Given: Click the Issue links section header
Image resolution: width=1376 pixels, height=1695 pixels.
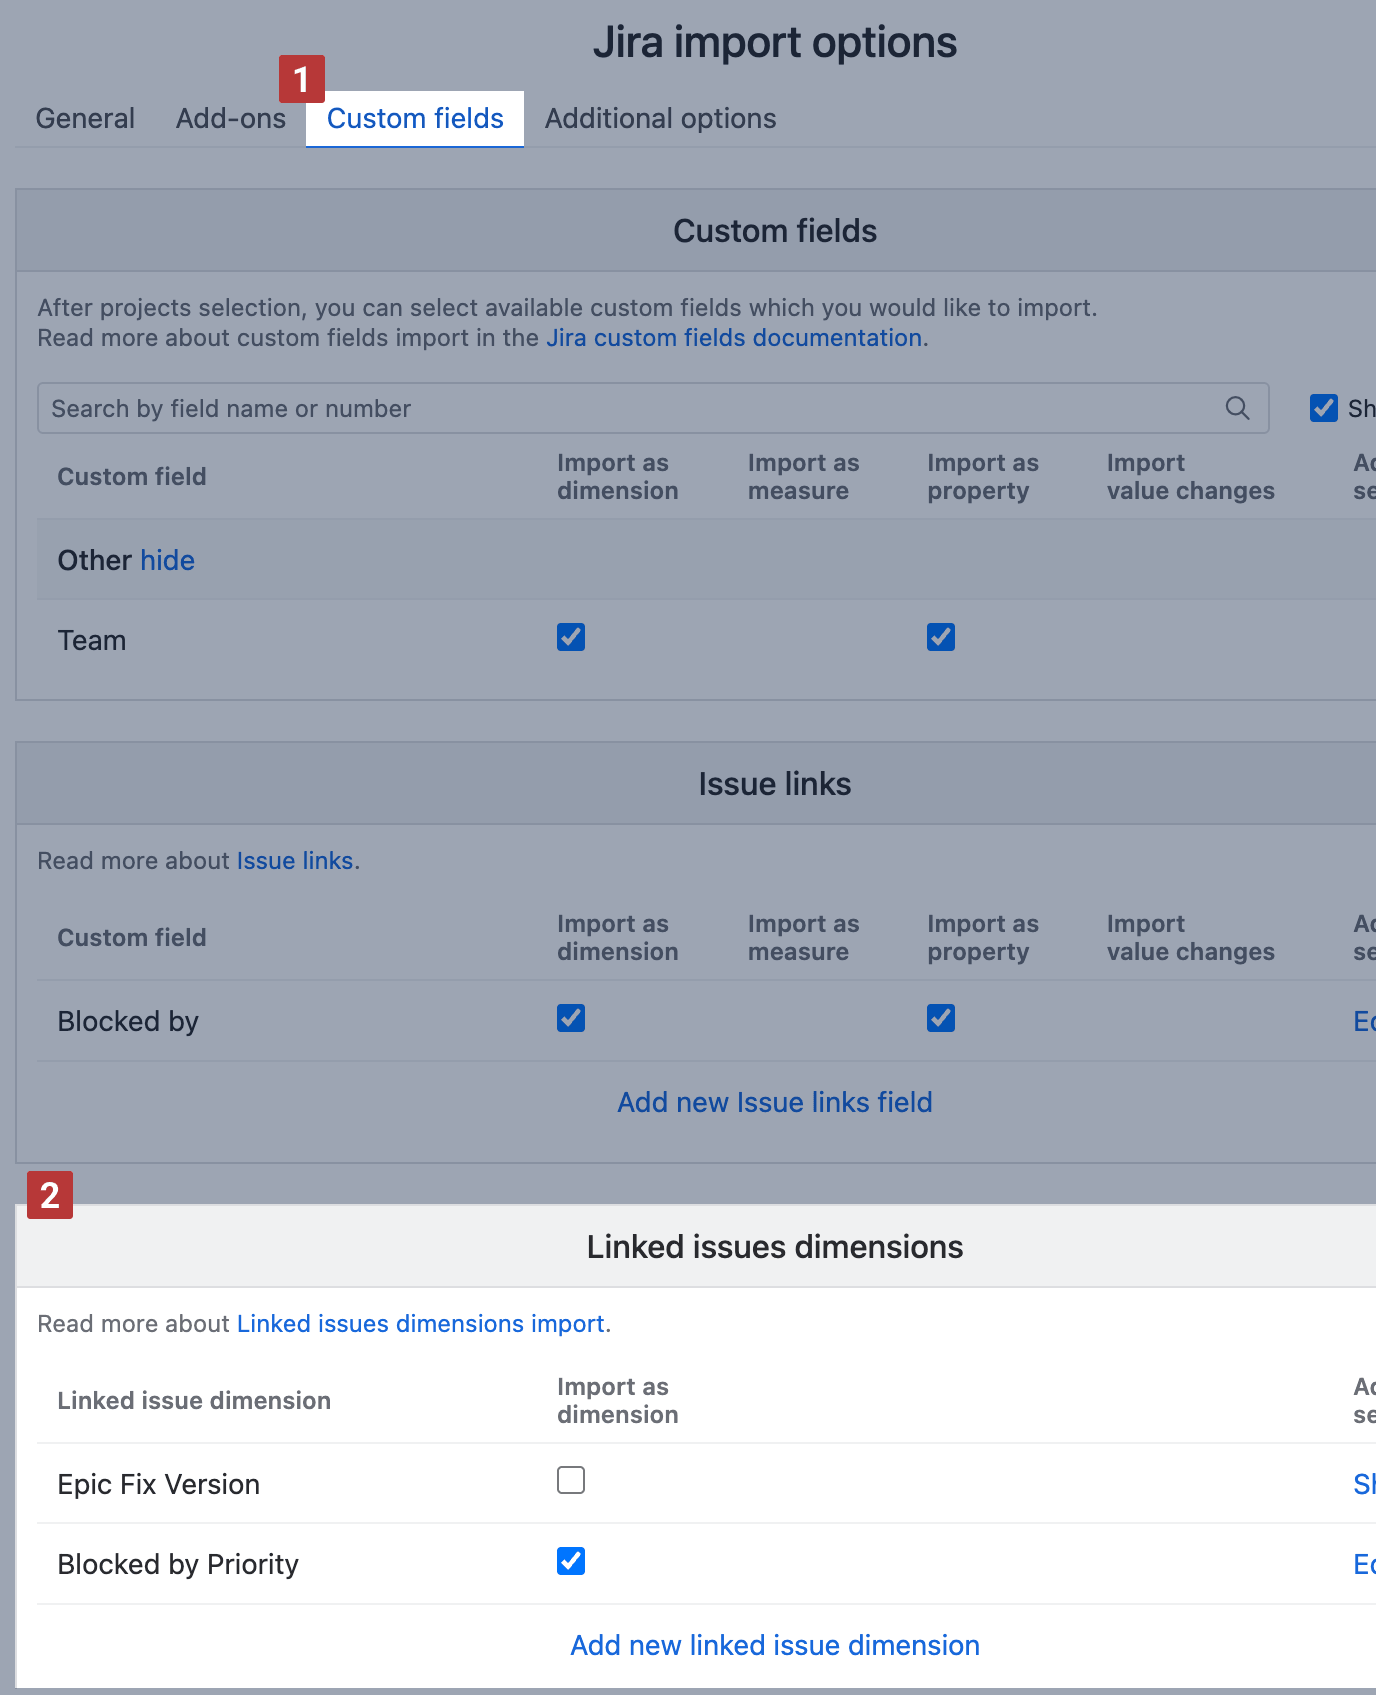Looking at the screenshot, I should tap(775, 784).
